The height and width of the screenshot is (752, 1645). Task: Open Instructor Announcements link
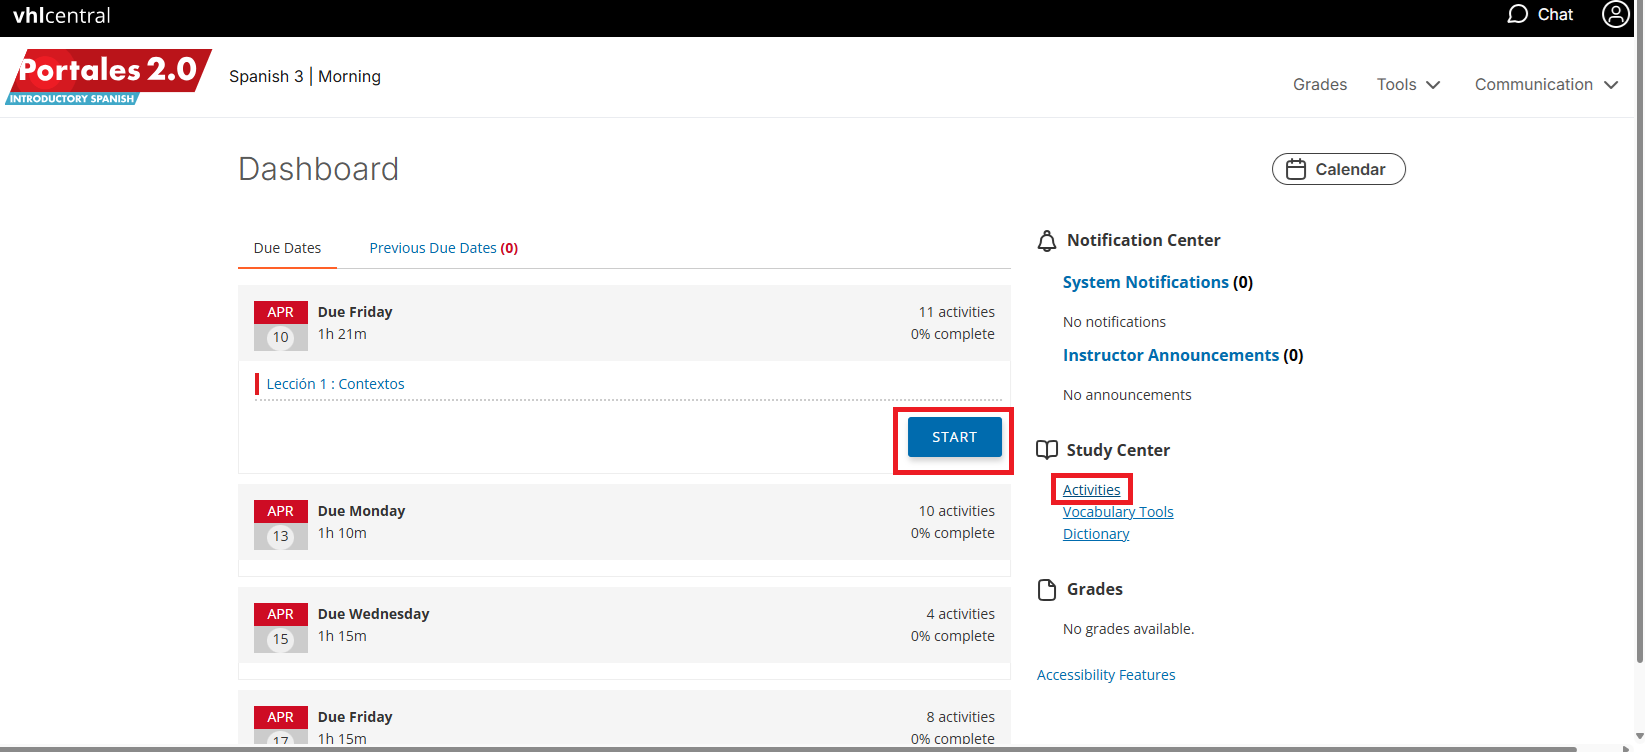[x=1171, y=355]
